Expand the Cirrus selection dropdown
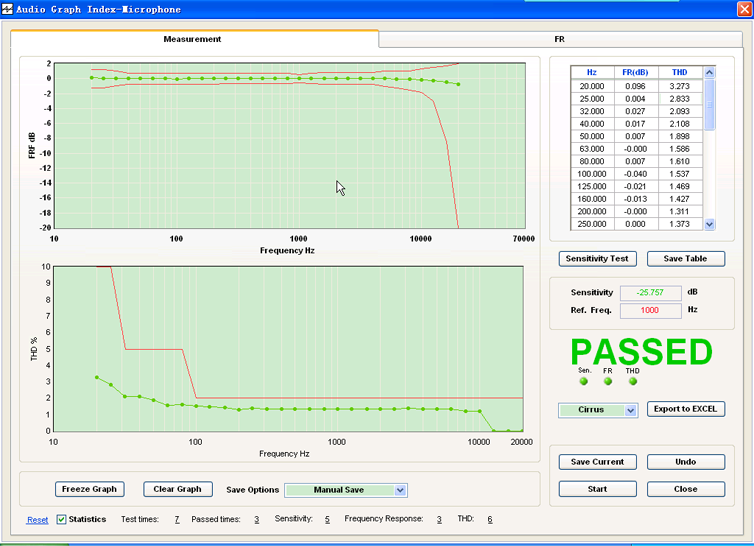The width and height of the screenshot is (754, 546). [630, 410]
